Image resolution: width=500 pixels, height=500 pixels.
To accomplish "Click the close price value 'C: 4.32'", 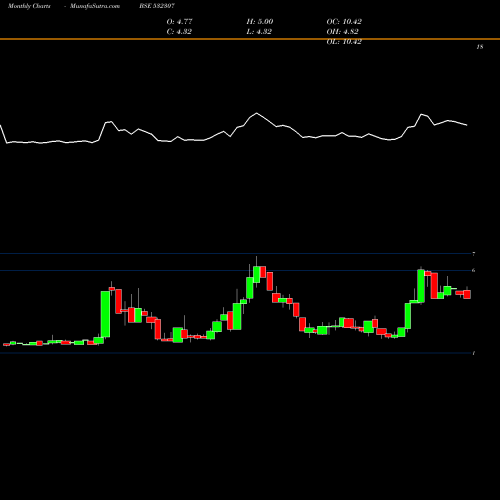I will 179,32.
